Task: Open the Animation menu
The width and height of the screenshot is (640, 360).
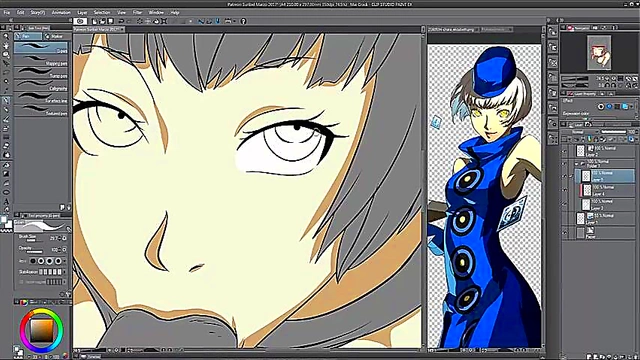Action: [61, 13]
